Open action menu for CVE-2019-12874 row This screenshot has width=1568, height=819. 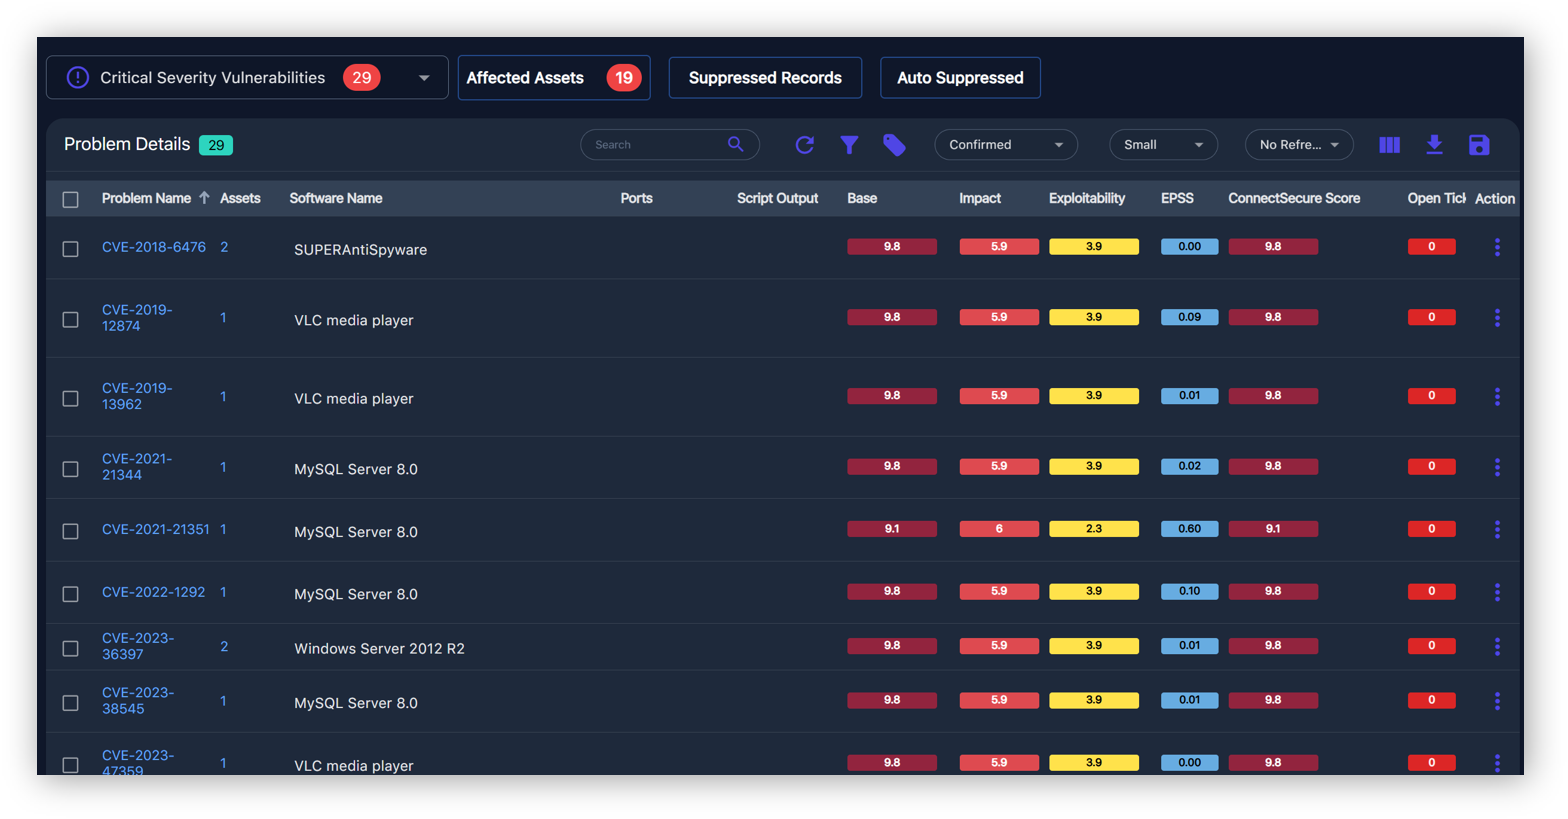[1497, 318]
